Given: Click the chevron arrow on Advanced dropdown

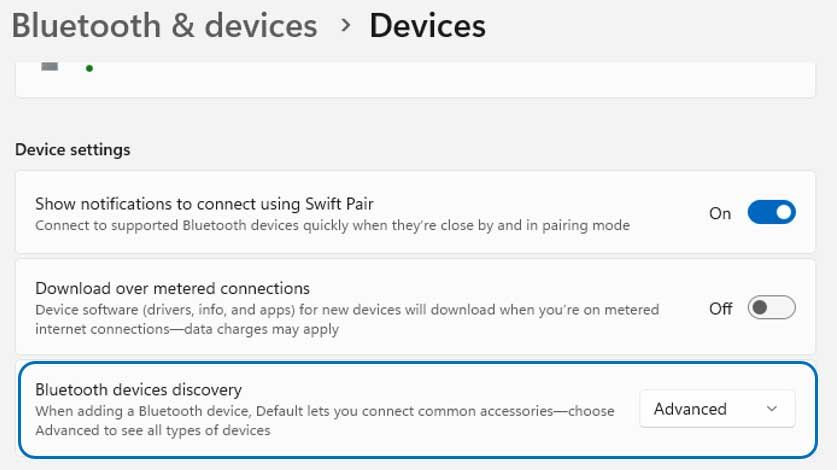Looking at the screenshot, I should click(771, 409).
